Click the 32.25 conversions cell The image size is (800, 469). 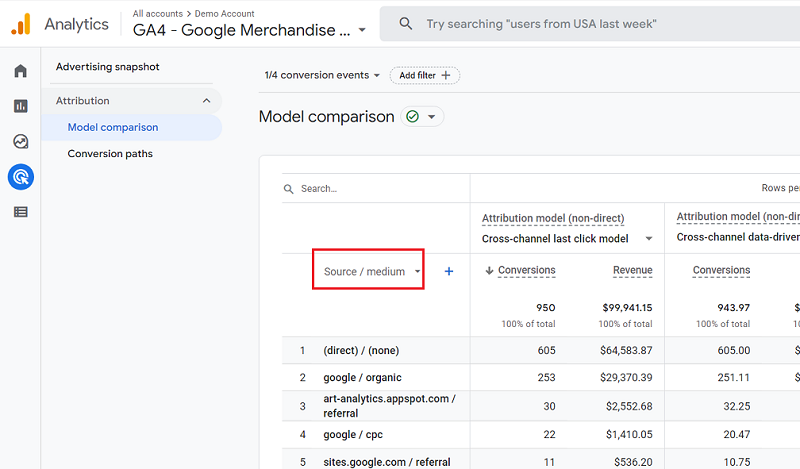(737, 406)
